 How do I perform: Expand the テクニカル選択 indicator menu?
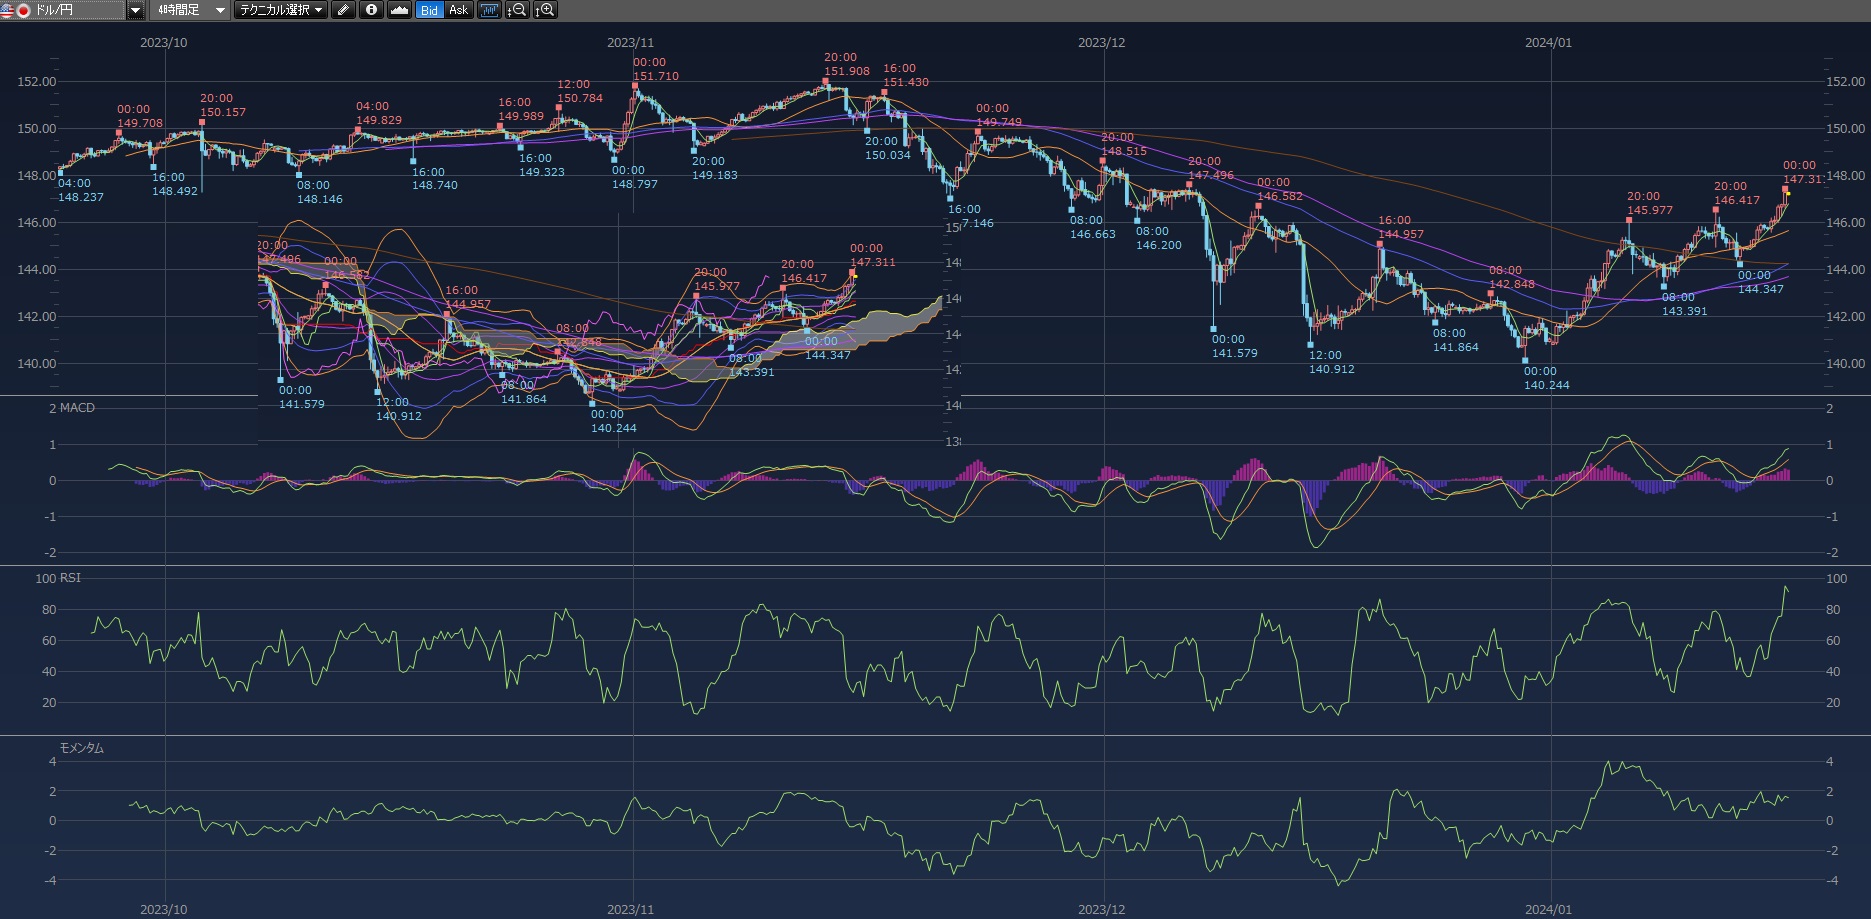[280, 10]
